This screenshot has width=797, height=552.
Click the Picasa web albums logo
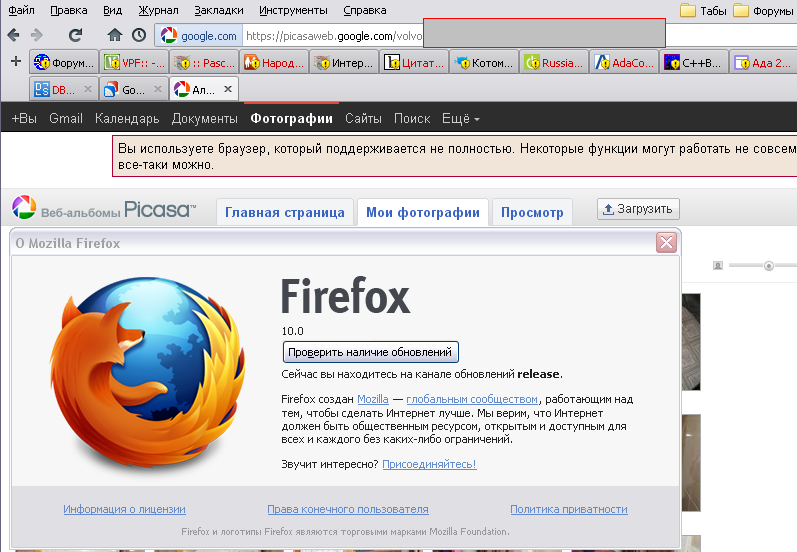[104, 210]
